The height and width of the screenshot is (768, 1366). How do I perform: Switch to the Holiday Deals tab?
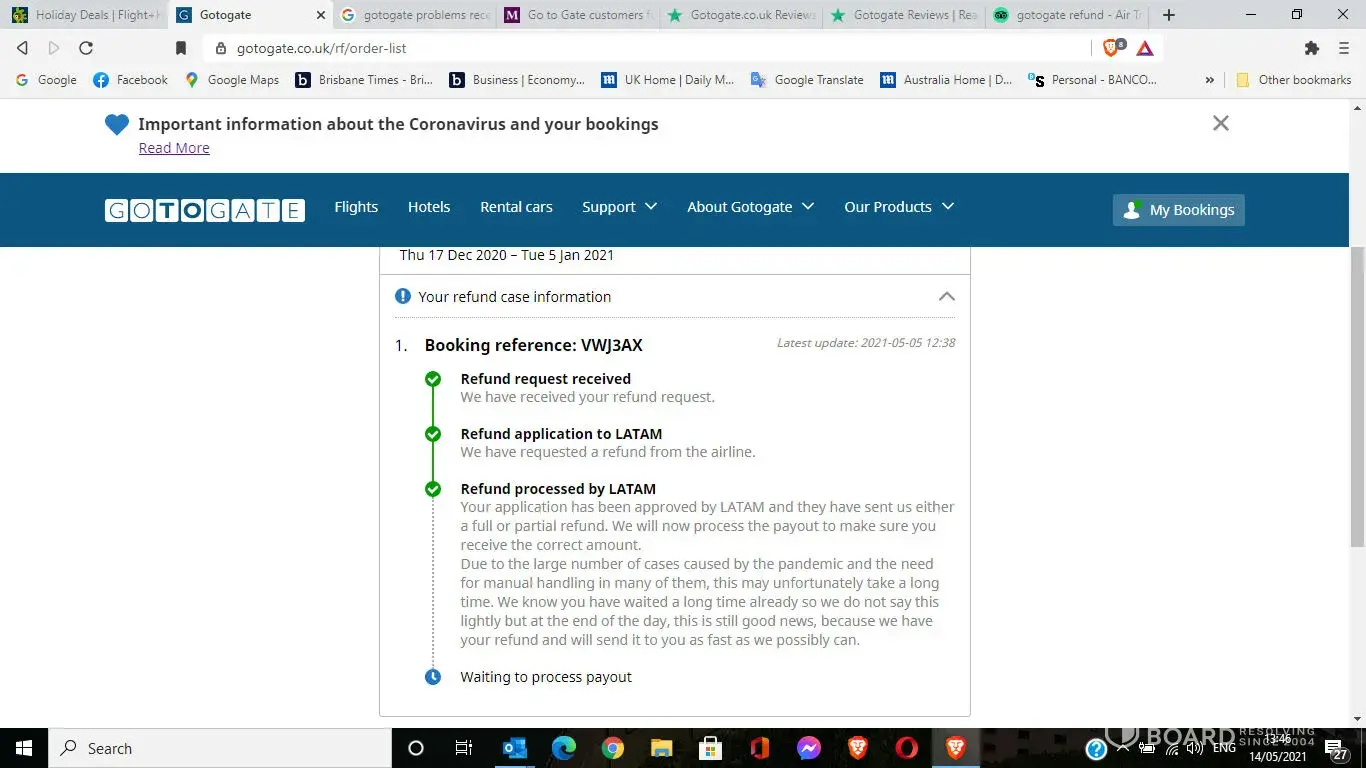[84, 15]
